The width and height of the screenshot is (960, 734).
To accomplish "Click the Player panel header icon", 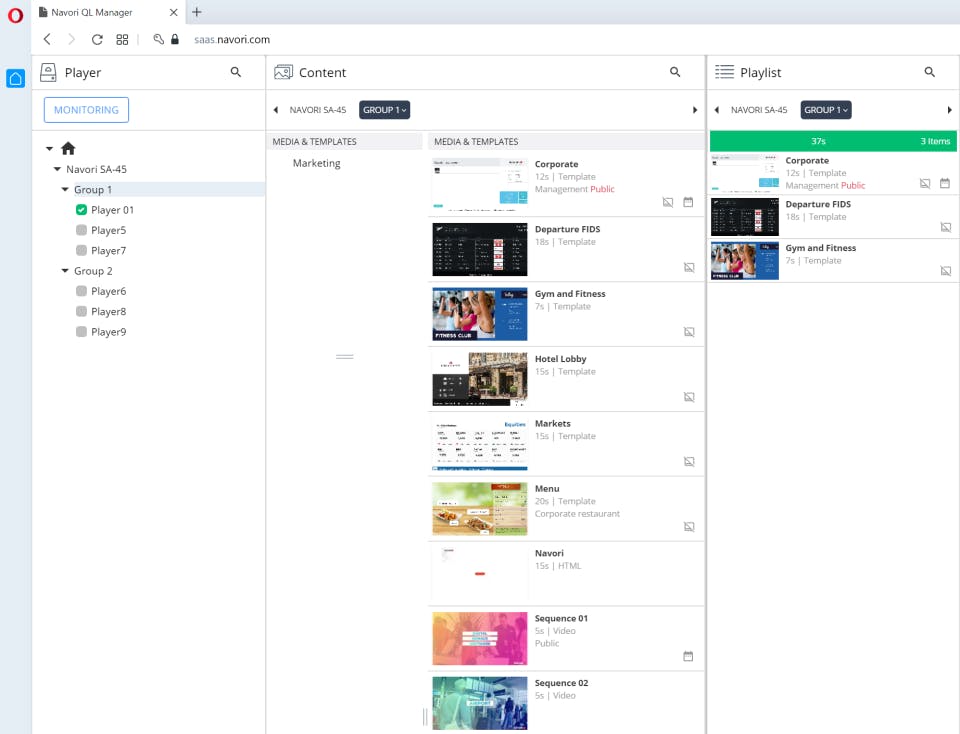I will point(48,72).
